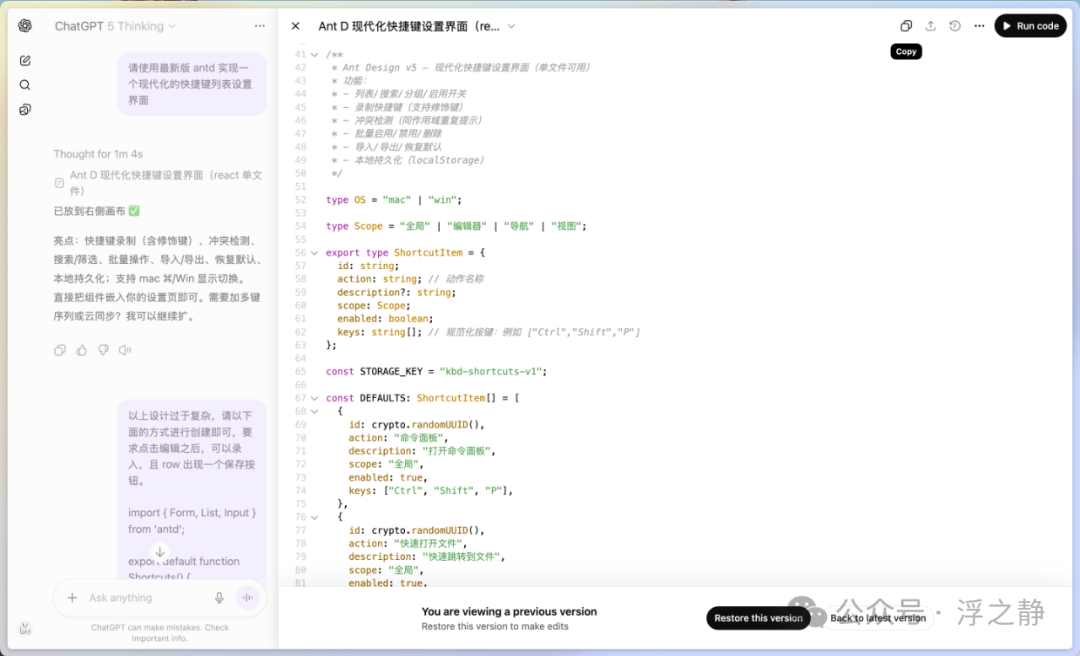Collapse the second object at line 76
The width and height of the screenshot is (1080, 656).
tap(315, 517)
